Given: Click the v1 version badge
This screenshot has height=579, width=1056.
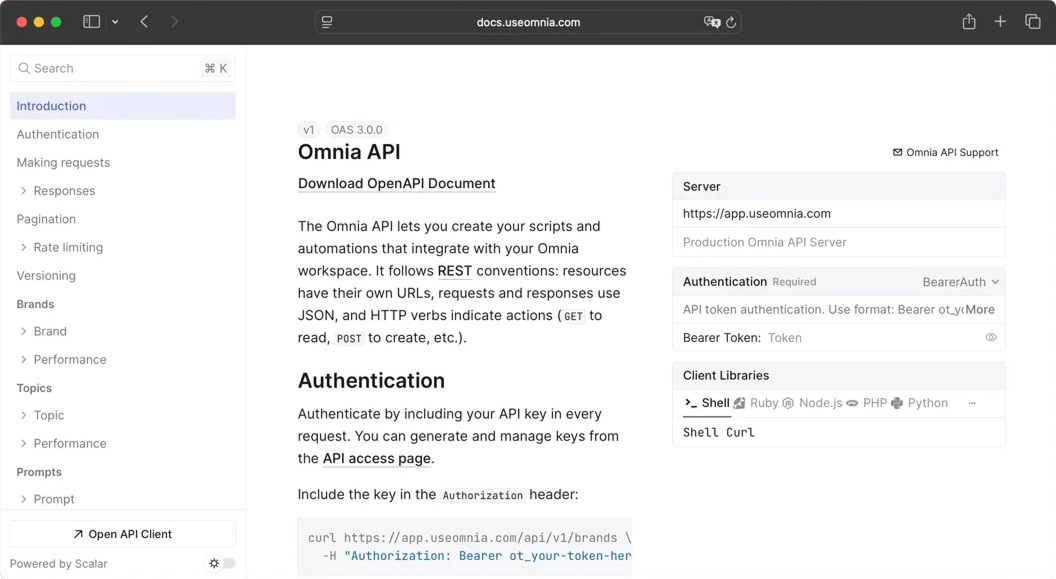Looking at the screenshot, I should 308,130.
